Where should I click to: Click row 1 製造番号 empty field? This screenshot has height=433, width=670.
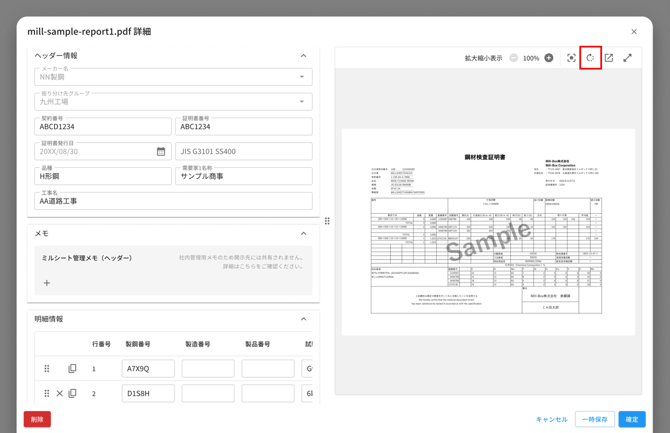tap(208, 368)
